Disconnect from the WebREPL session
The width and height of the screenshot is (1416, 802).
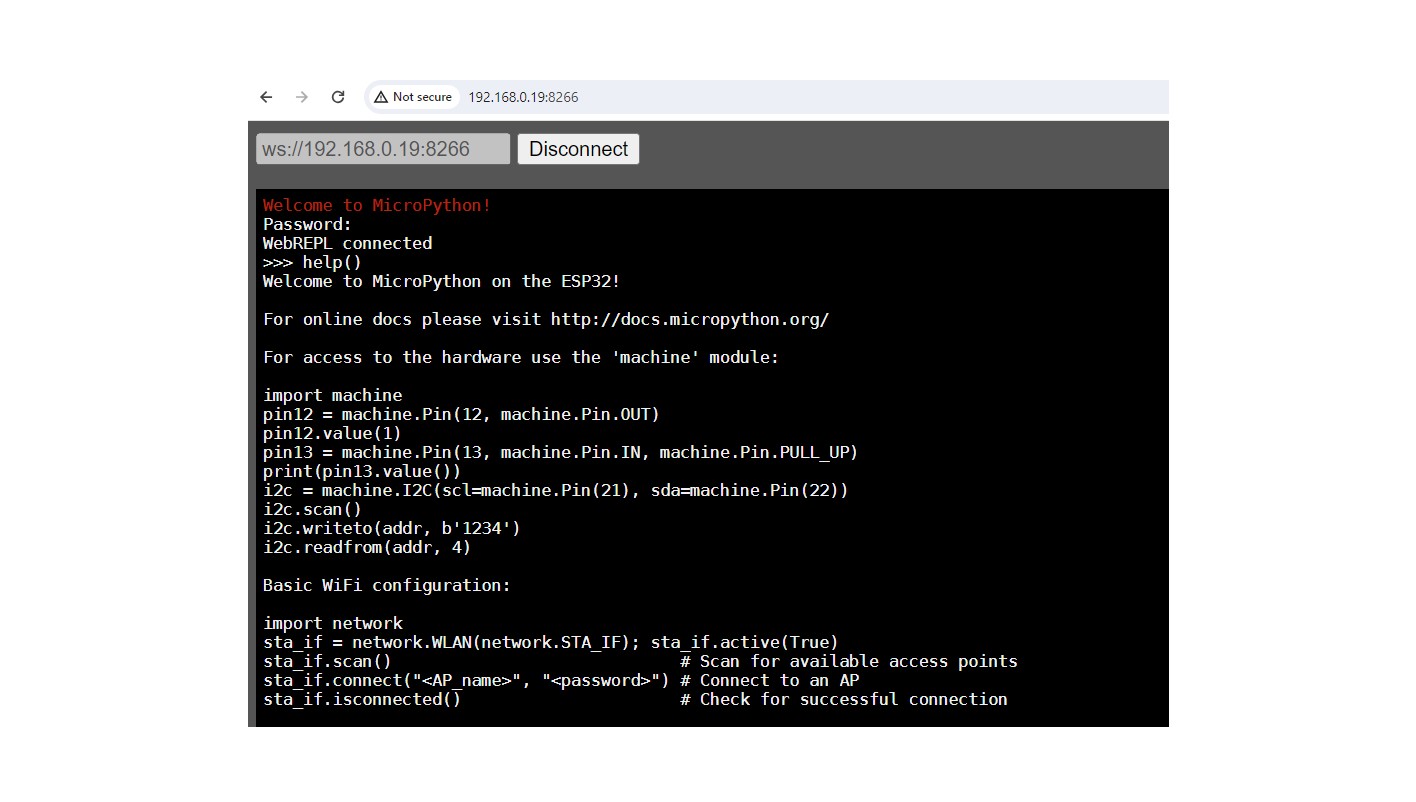click(578, 149)
